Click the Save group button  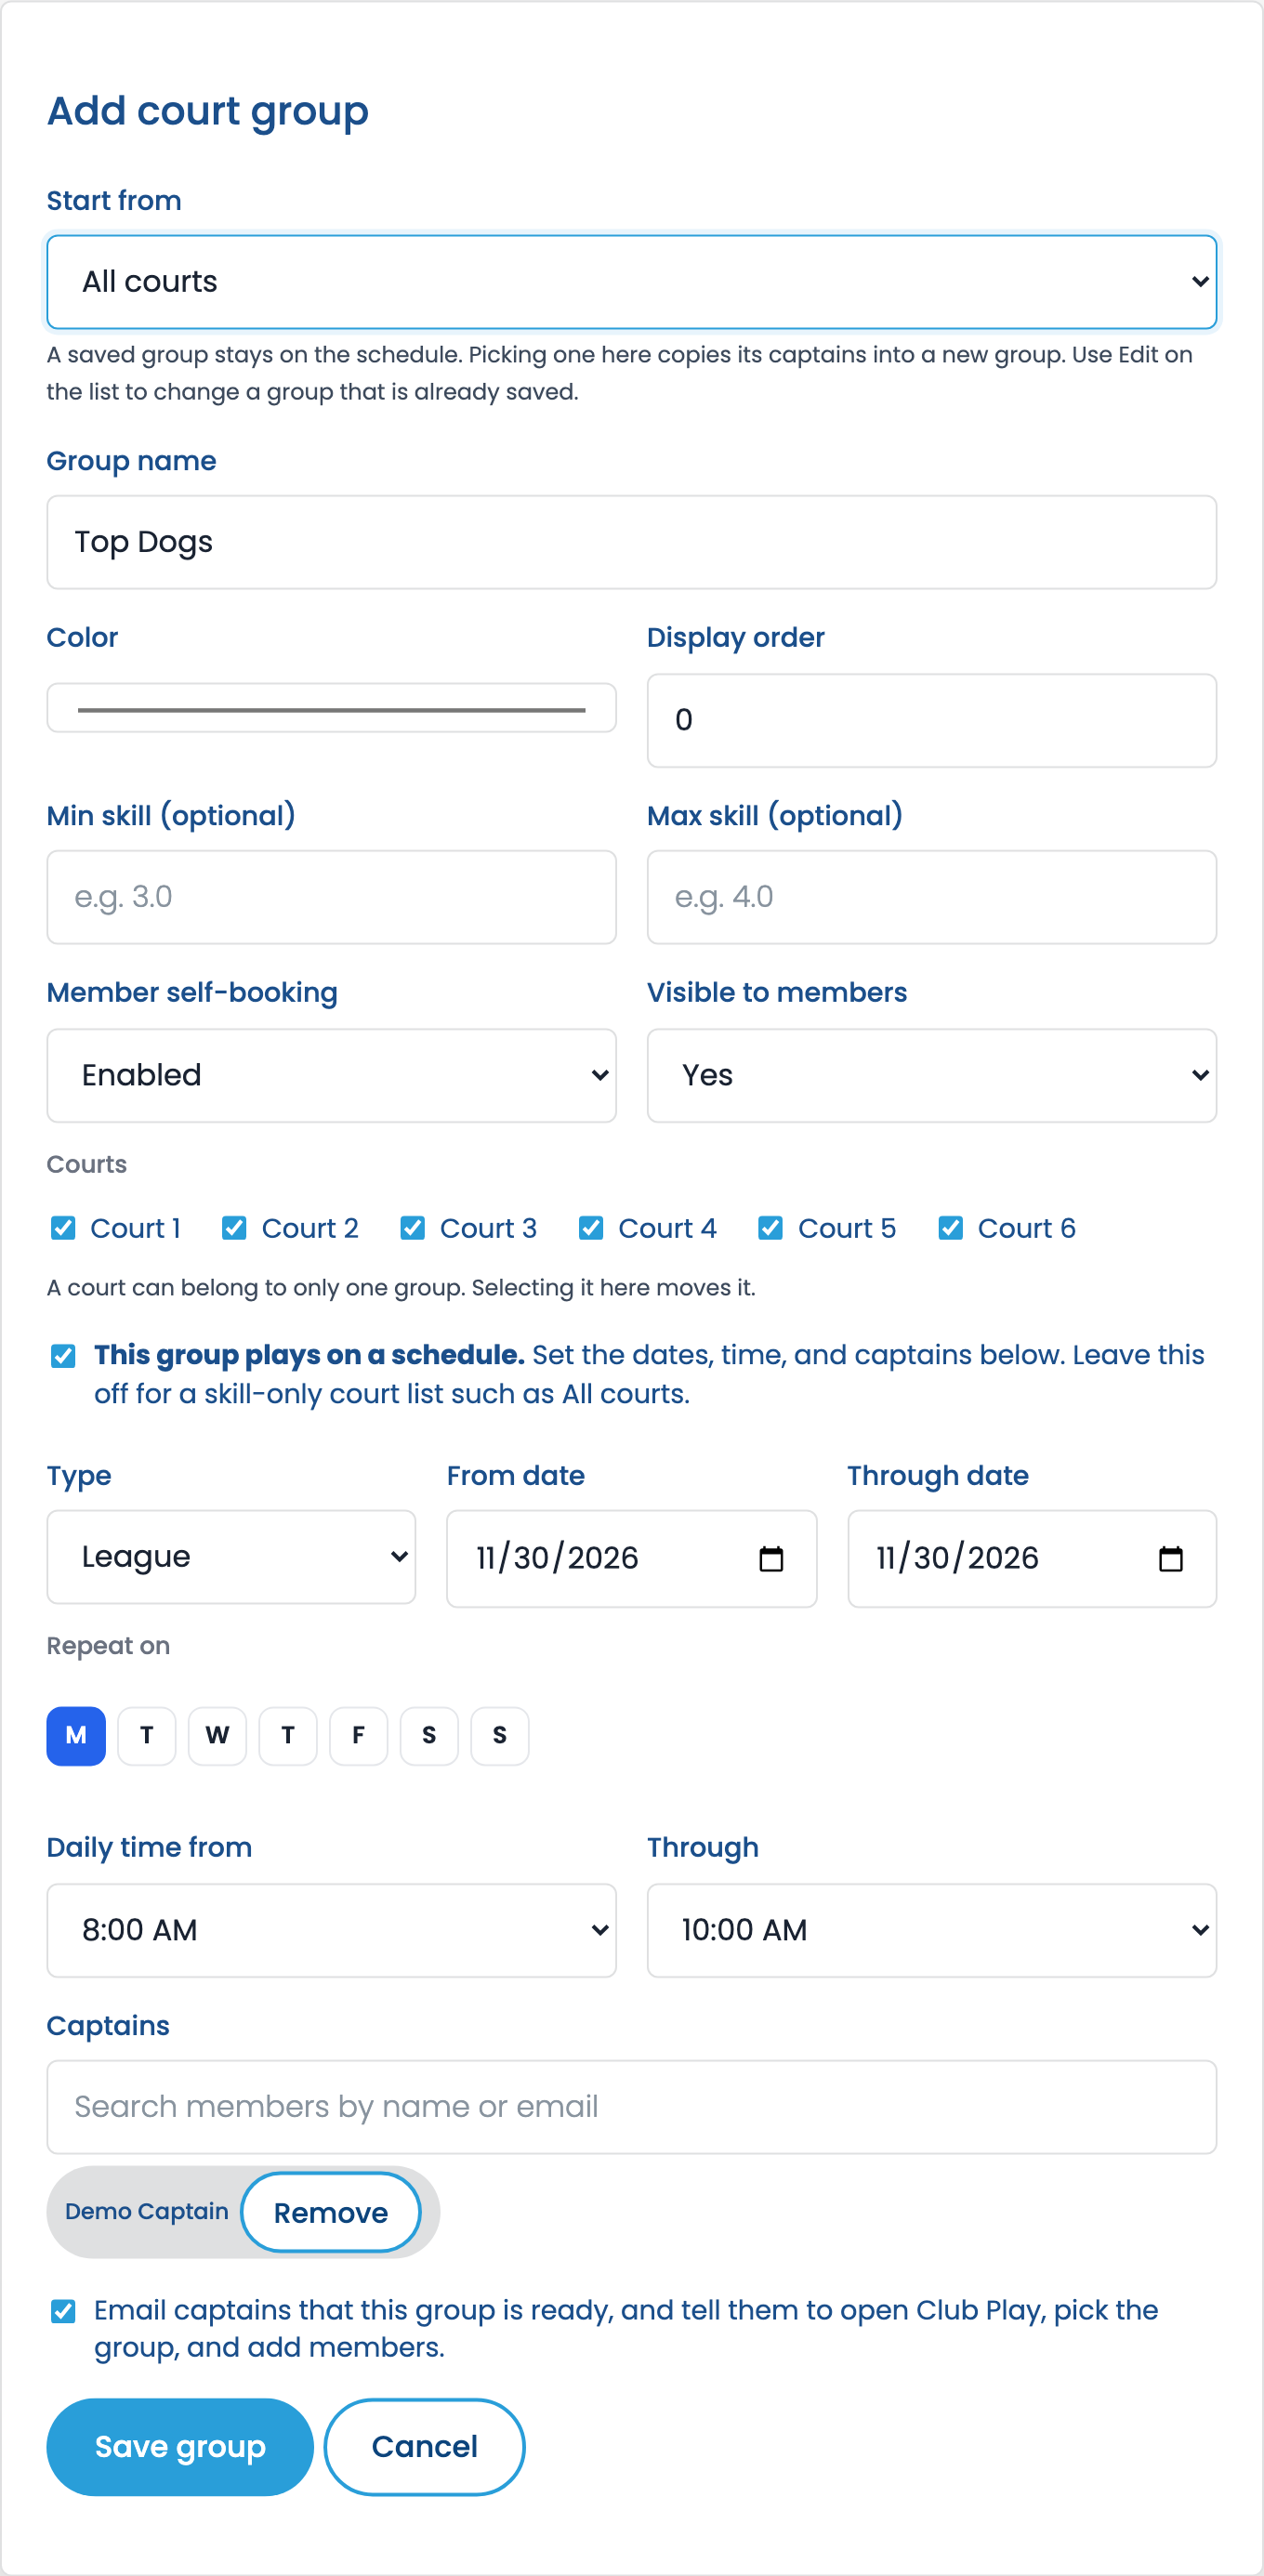(180, 2447)
